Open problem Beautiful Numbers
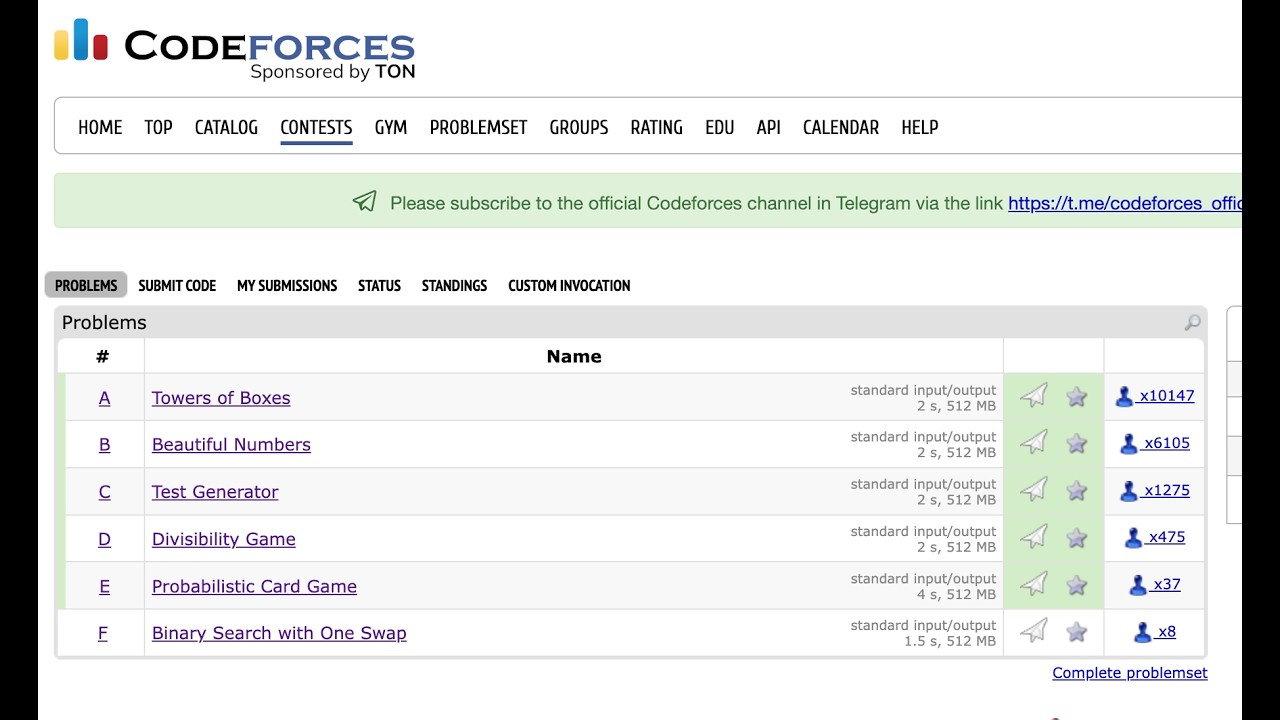The height and width of the screenshot is (720, 1280). pyautogui.click(x=231, y=444)
